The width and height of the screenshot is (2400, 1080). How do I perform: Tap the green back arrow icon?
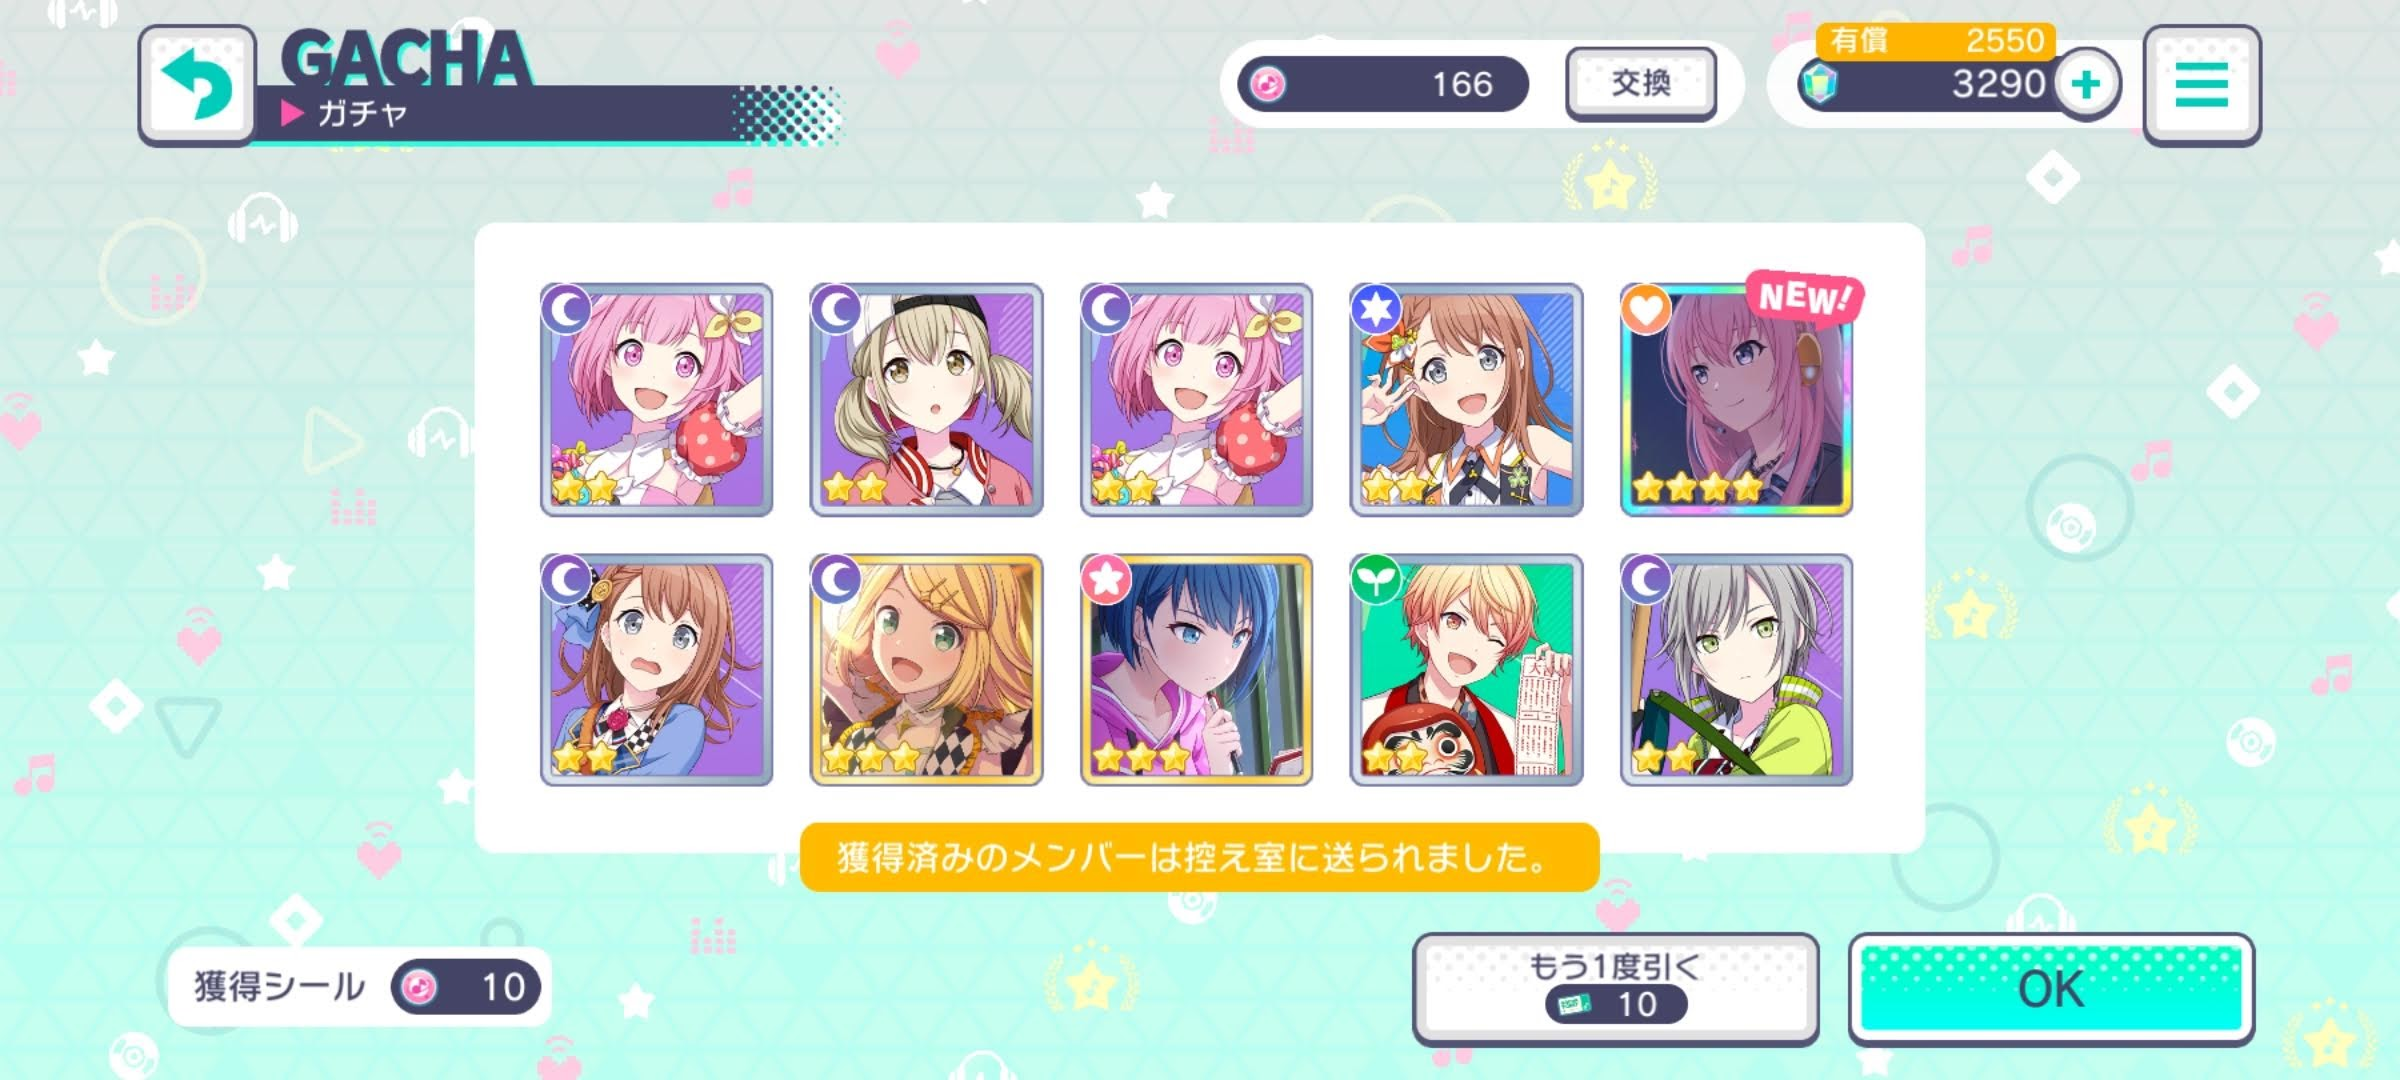197,86
